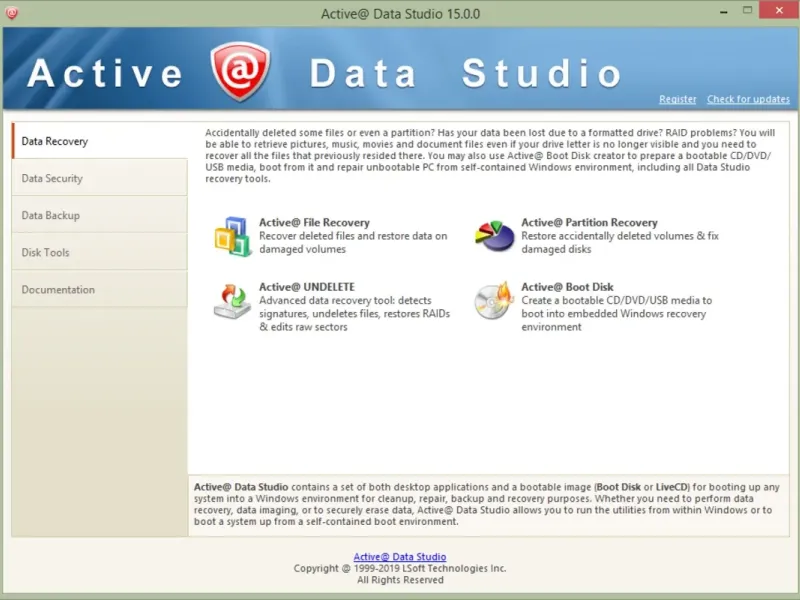Click the text "Create a bootable CD/DVD/USB media to"

616,300
